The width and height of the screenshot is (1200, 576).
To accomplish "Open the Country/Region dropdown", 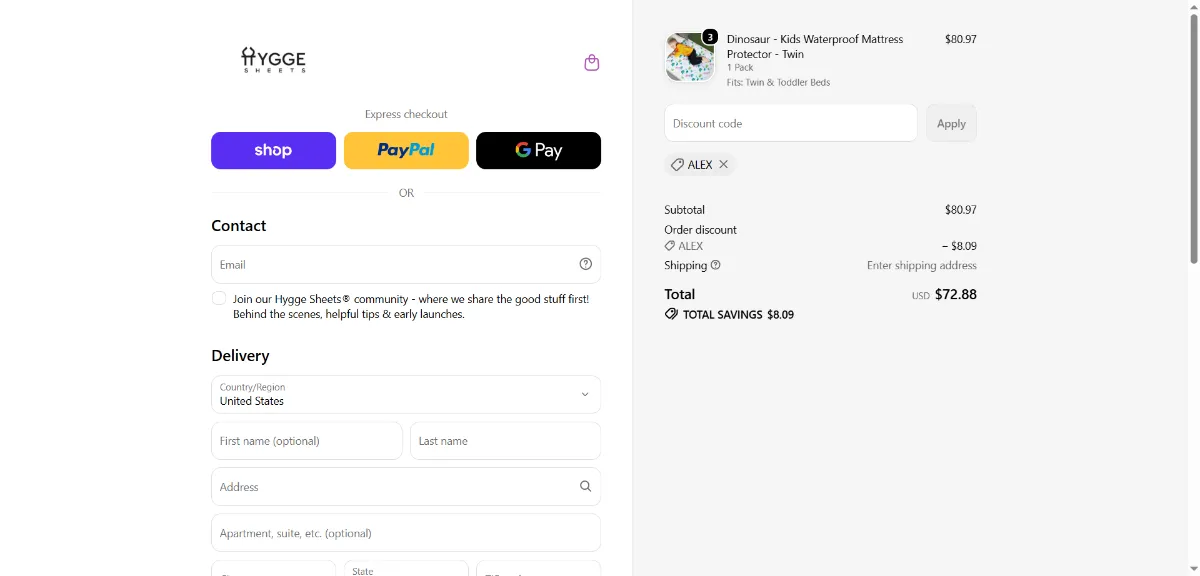I will pyautogui.click(x=406, y=394).
